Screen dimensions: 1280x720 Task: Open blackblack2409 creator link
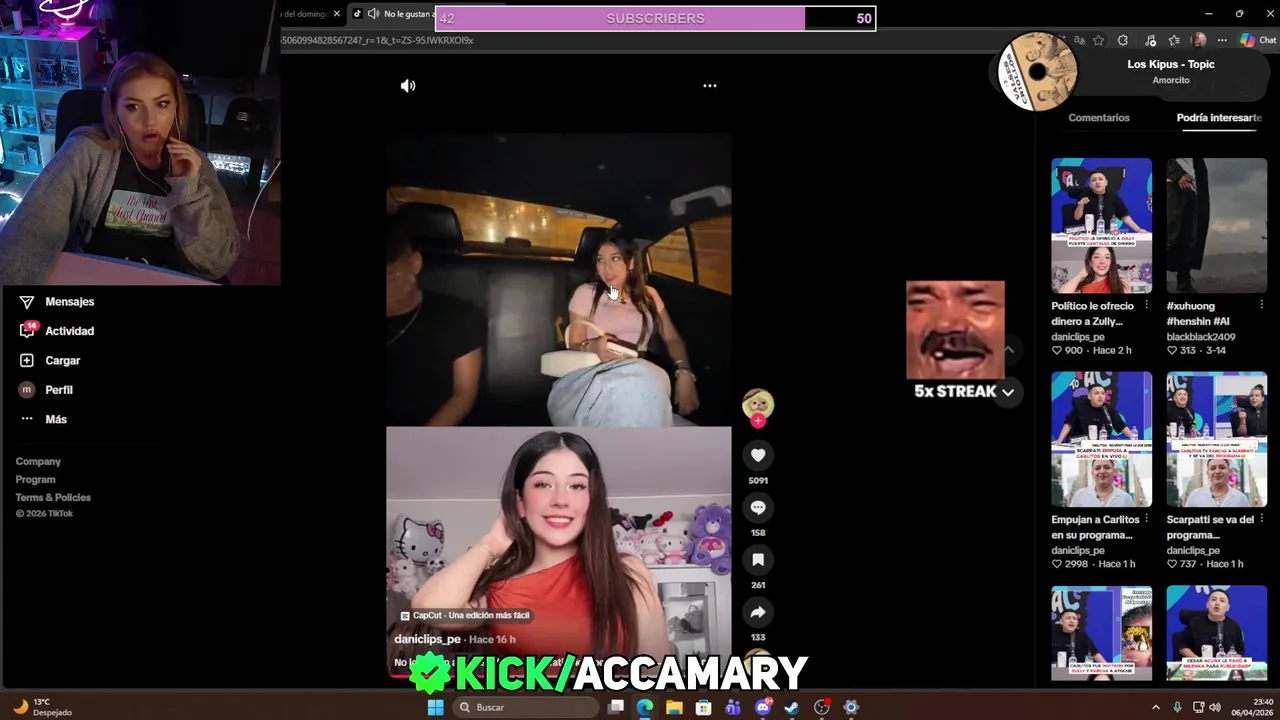(1201, 337)
